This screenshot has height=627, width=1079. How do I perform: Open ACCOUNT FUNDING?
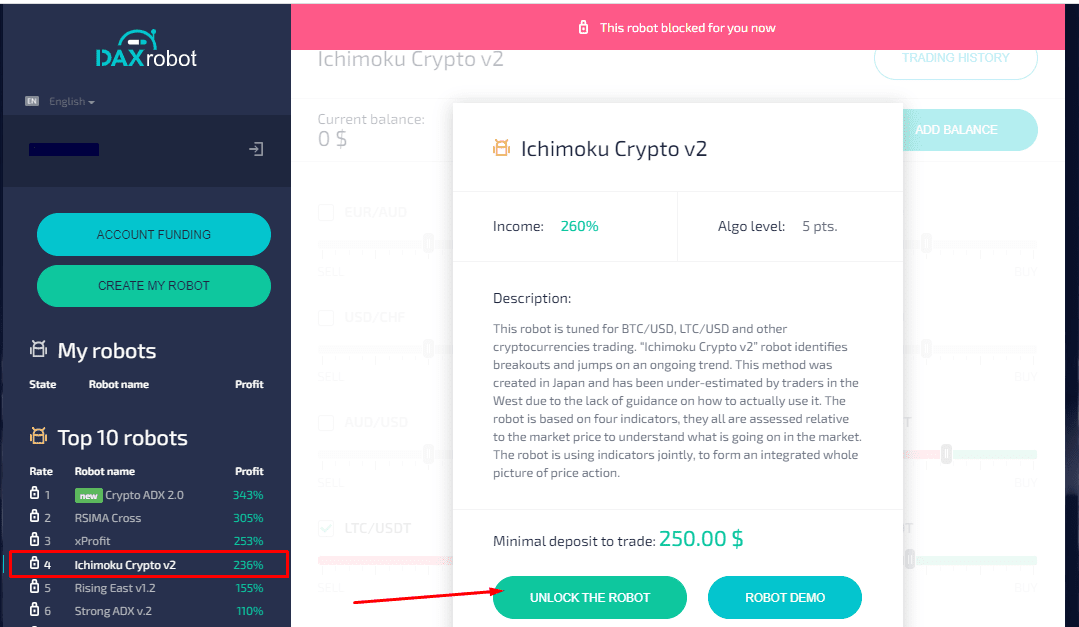[x=153, y=235]
